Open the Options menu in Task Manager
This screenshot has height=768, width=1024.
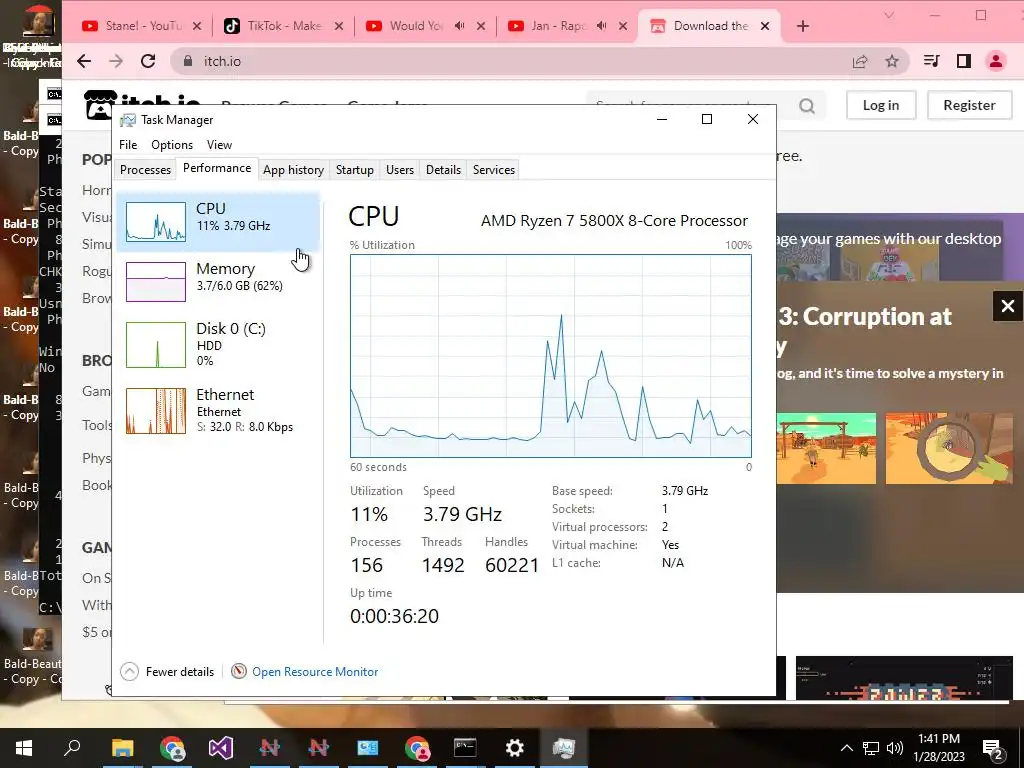tap(172, 145)
